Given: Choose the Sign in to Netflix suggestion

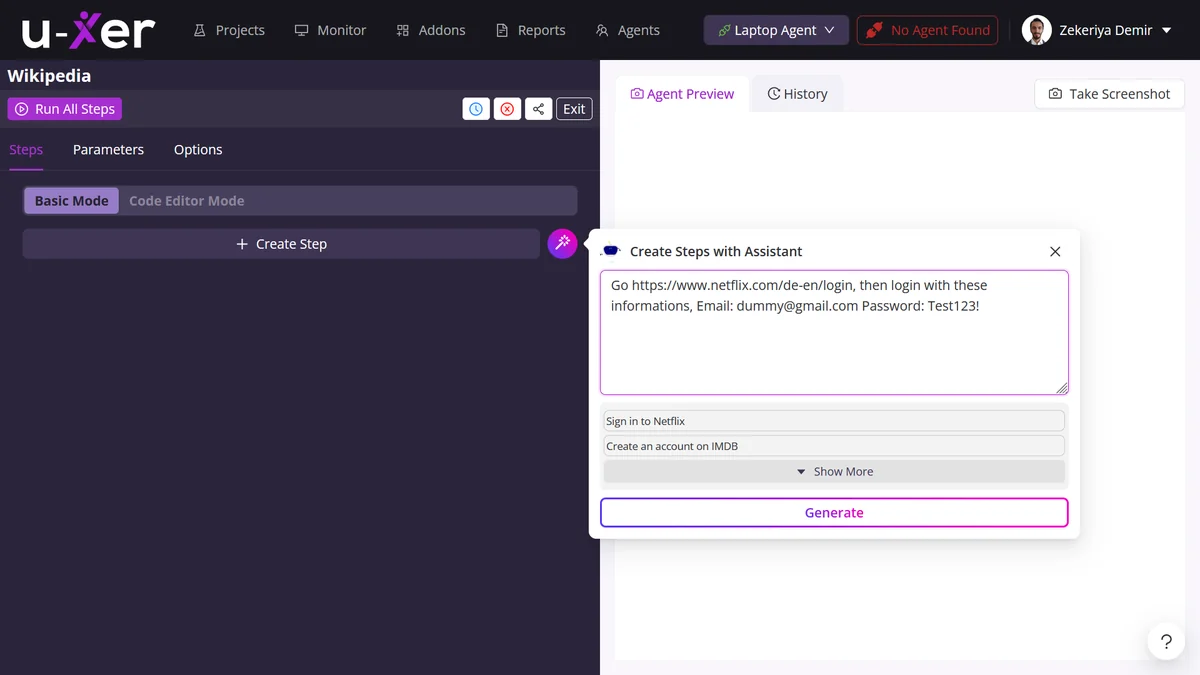Looking at the screenshot, I should point(834,421).
